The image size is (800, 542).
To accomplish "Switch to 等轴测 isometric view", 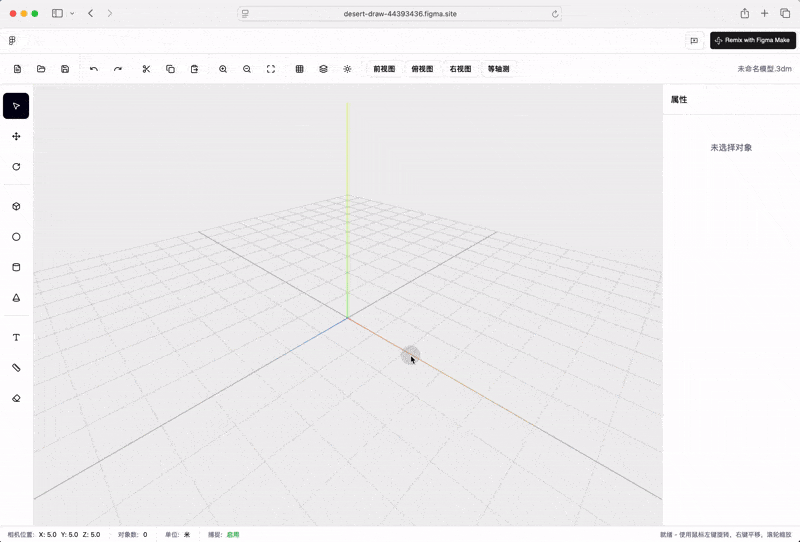I will pyautogui.click(x=498, y=69).
